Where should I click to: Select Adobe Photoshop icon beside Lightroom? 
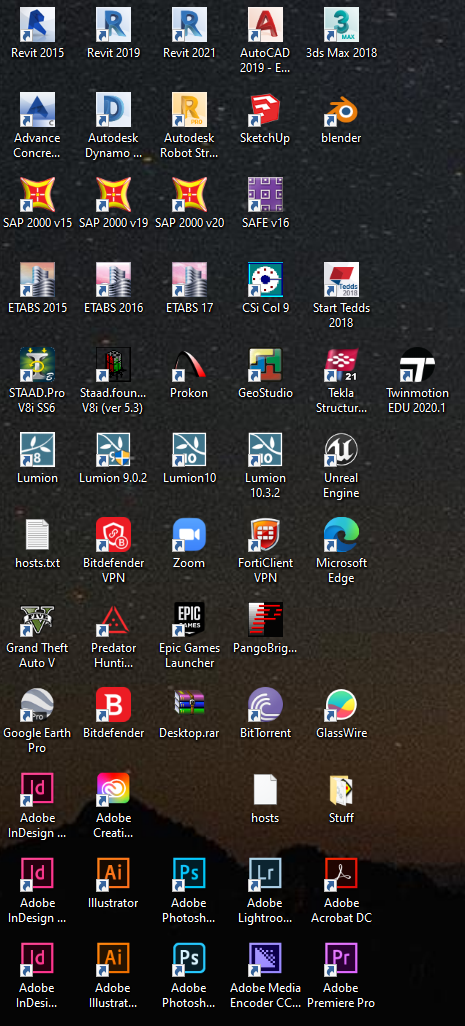click(189, 876)
